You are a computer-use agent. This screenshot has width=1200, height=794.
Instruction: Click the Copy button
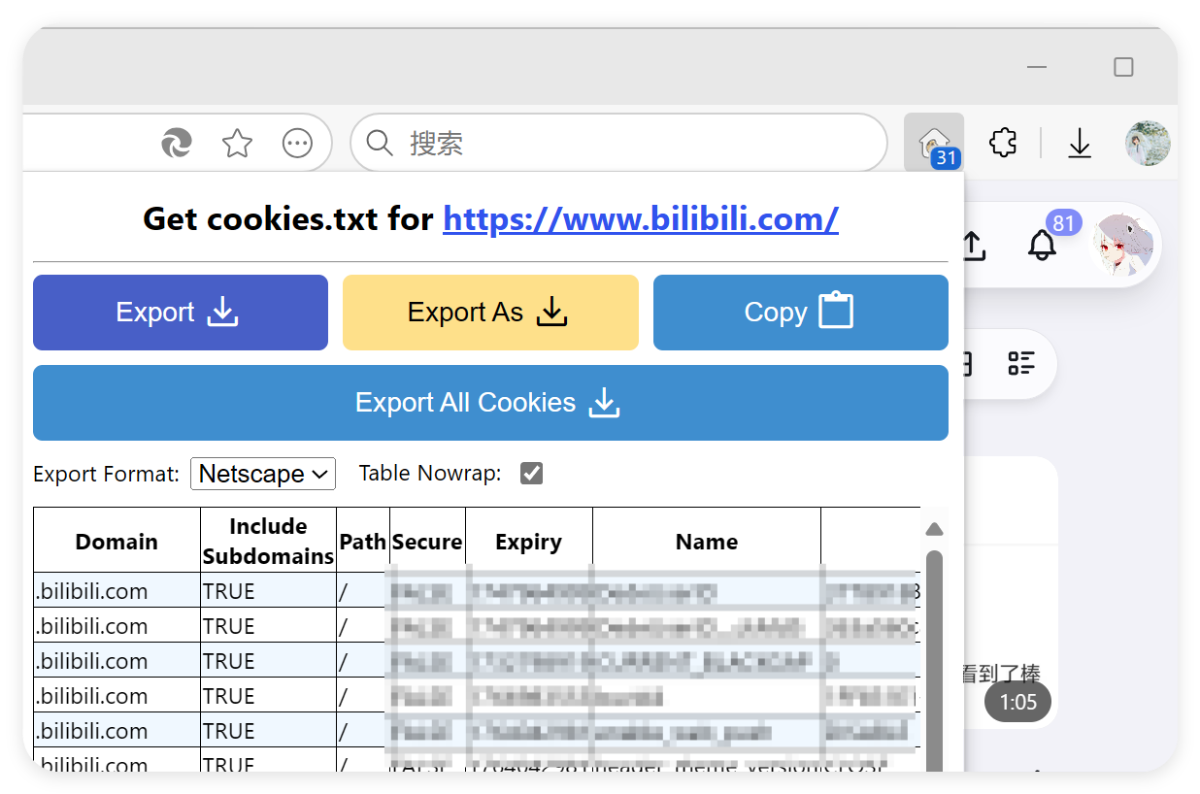(800, 313)
